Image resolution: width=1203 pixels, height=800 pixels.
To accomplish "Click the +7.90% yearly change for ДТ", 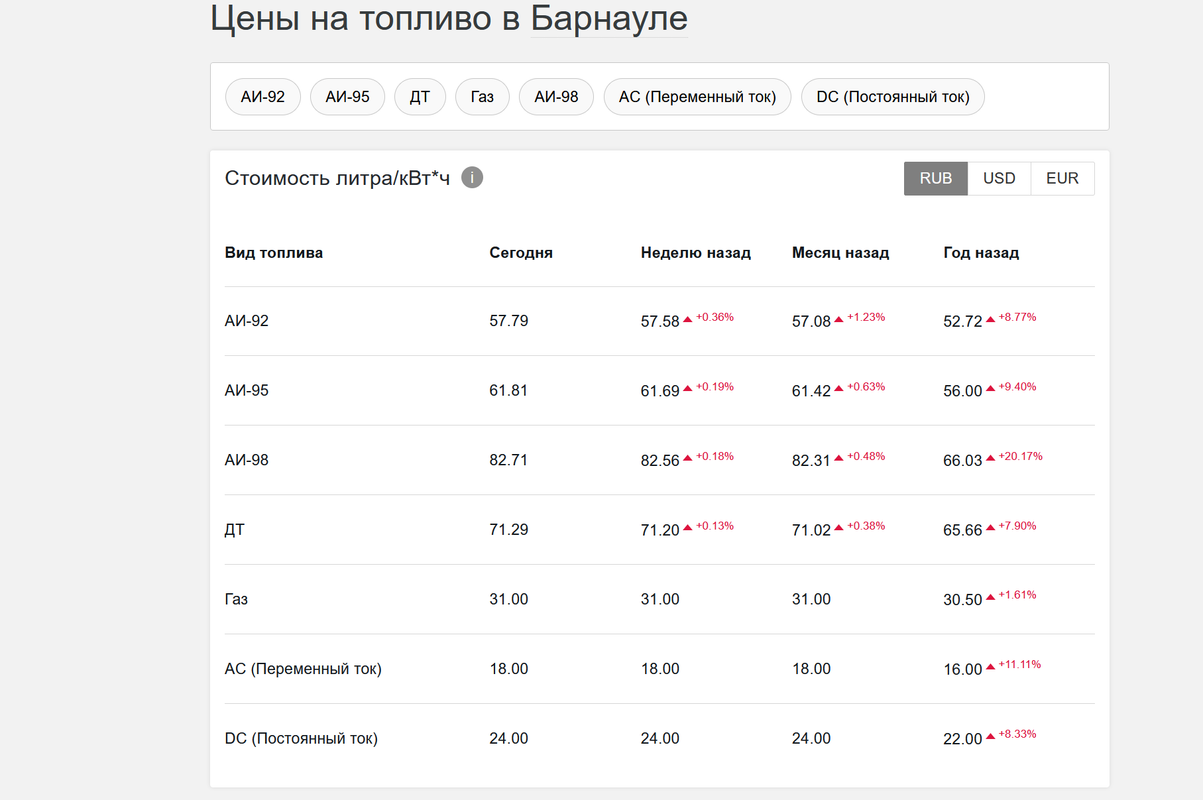I will click(x=1017, y=525).
